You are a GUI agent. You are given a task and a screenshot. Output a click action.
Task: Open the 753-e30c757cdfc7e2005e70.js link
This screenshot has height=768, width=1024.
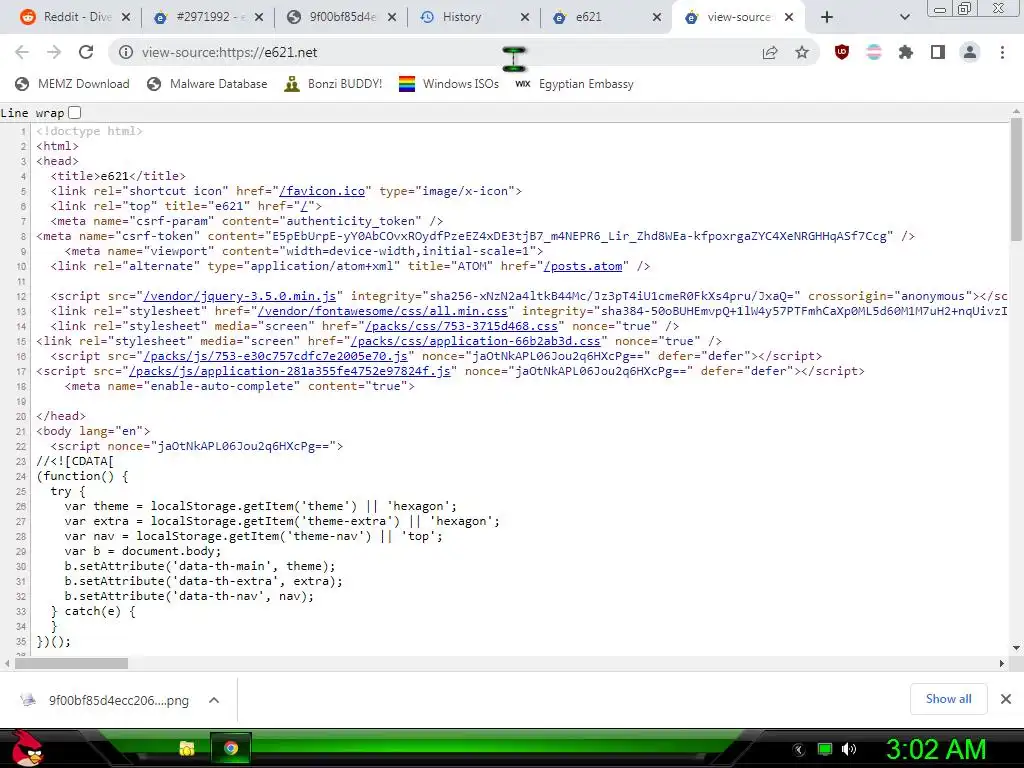click(x=275, y=356)
